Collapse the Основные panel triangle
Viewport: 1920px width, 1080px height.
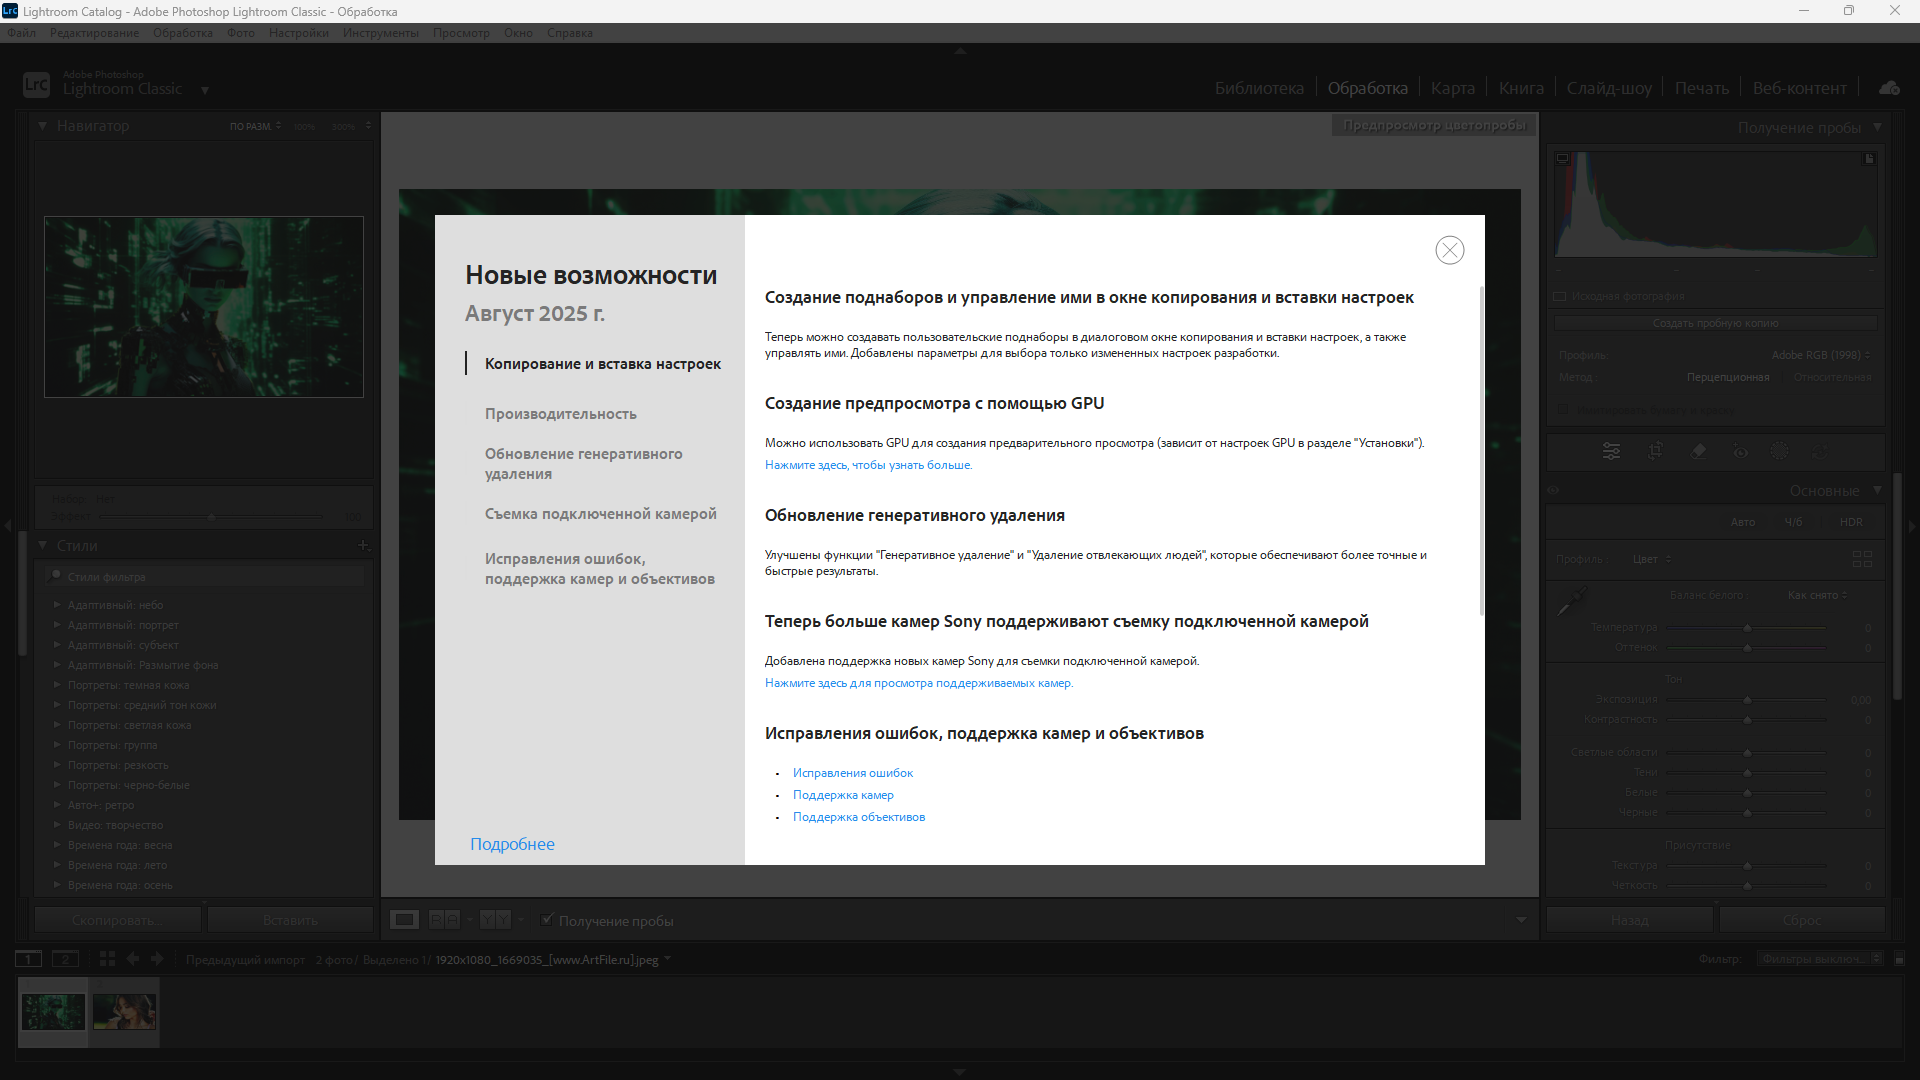[x=1877, y=490]
